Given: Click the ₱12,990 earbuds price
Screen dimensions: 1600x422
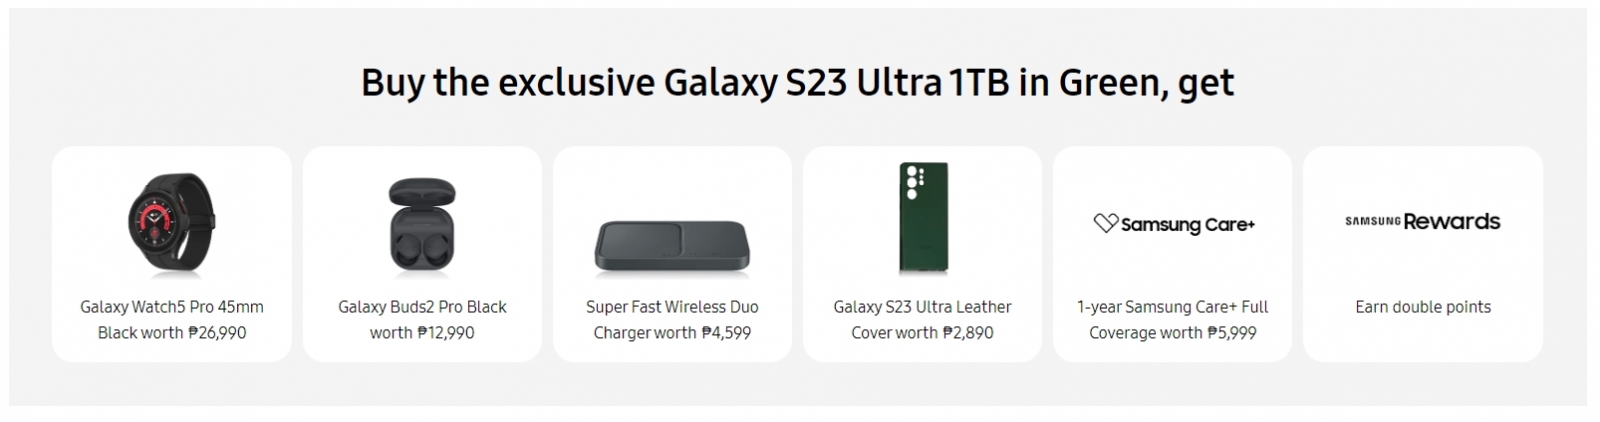Looking at the screenshot, I should tap(446, 333).
